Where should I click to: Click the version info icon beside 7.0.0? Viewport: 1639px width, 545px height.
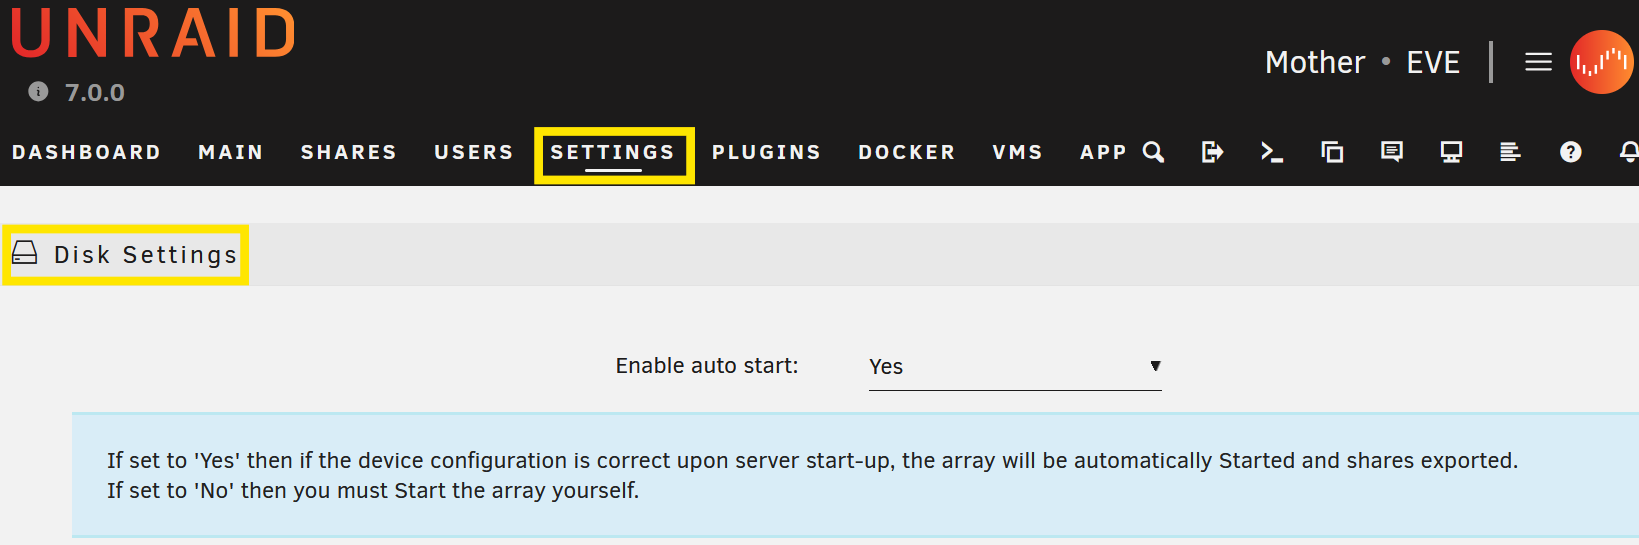(38, 92)
